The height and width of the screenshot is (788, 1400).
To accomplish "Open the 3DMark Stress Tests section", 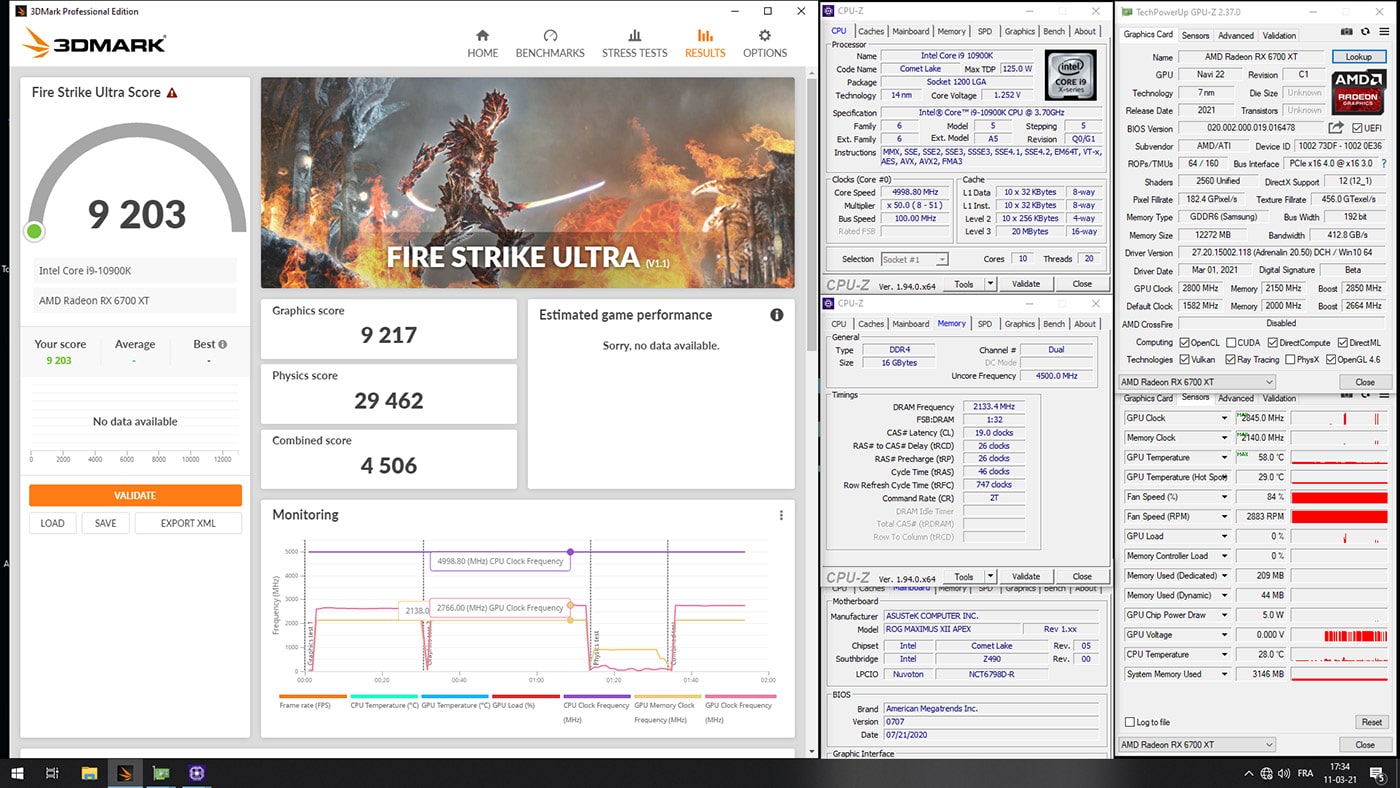I will [634, 44].
